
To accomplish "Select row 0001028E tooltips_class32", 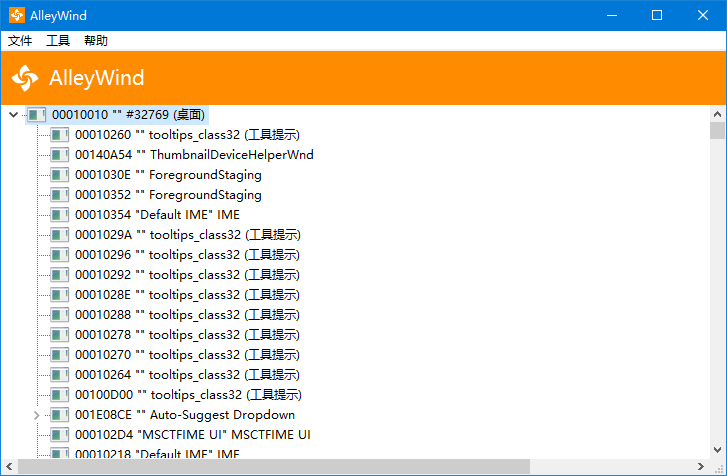I will pos(187,294).
